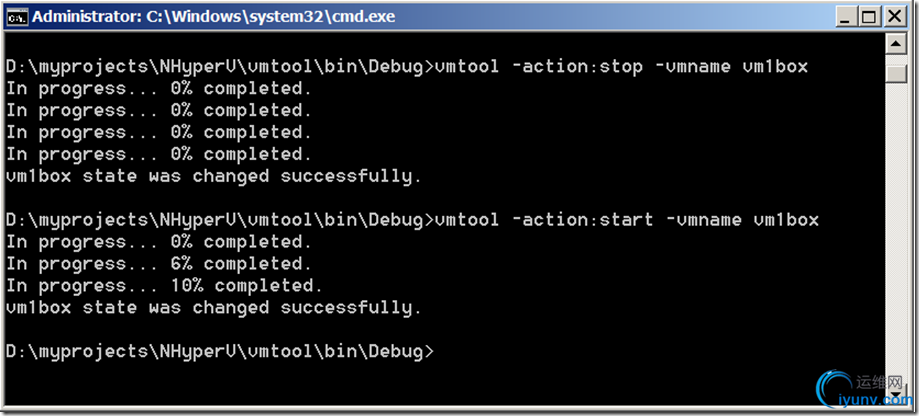Screen dimensions: 919x416
Task: Click the iyunv swirl logo watermark
Action: click(x=833, y=388)
